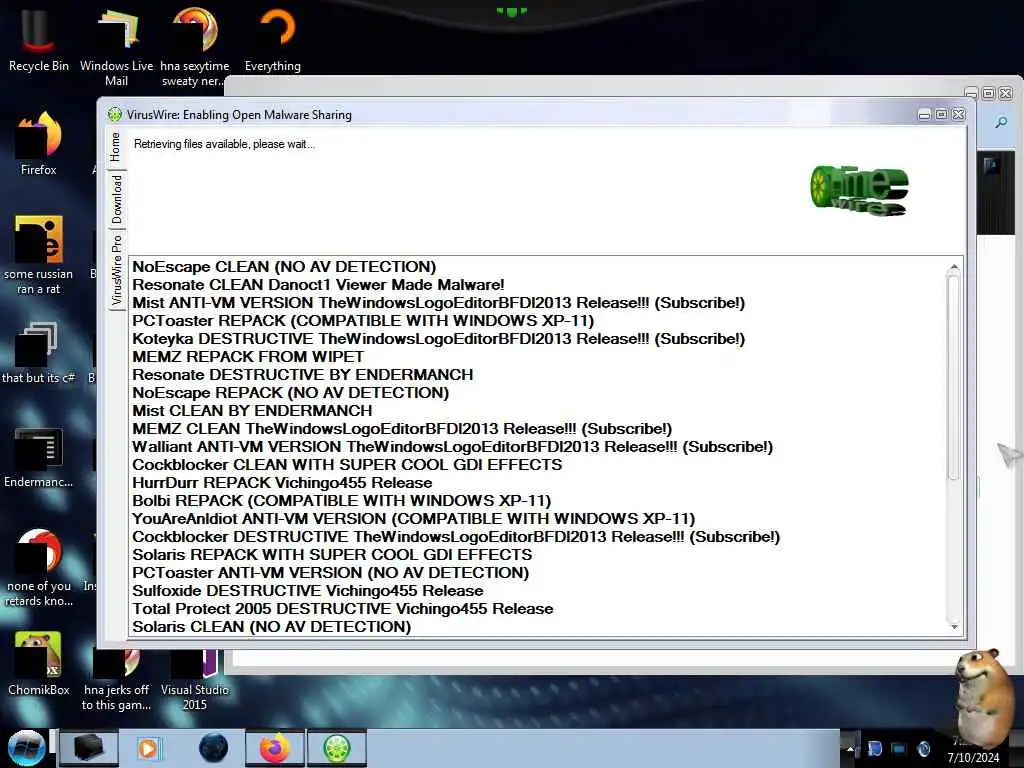
Task: Switch to the Home tab
Action: click(116, 147)
